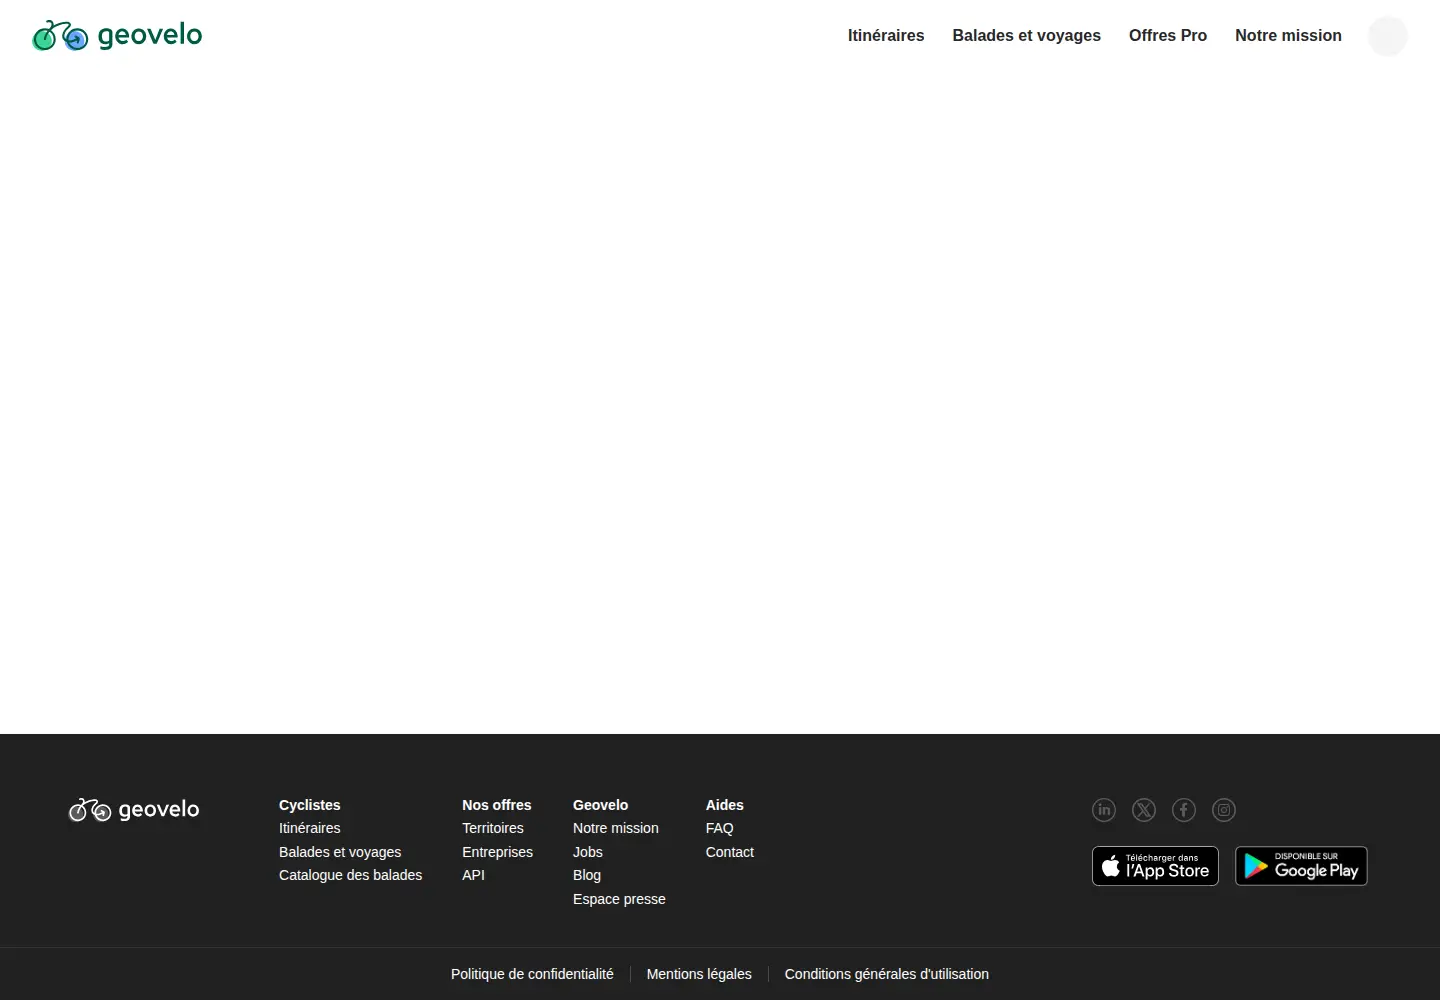Screen dimensions: 1440x1000
Task: Open Geovelo's LinkedIn page icon
Action: (x=1104, y=810)
